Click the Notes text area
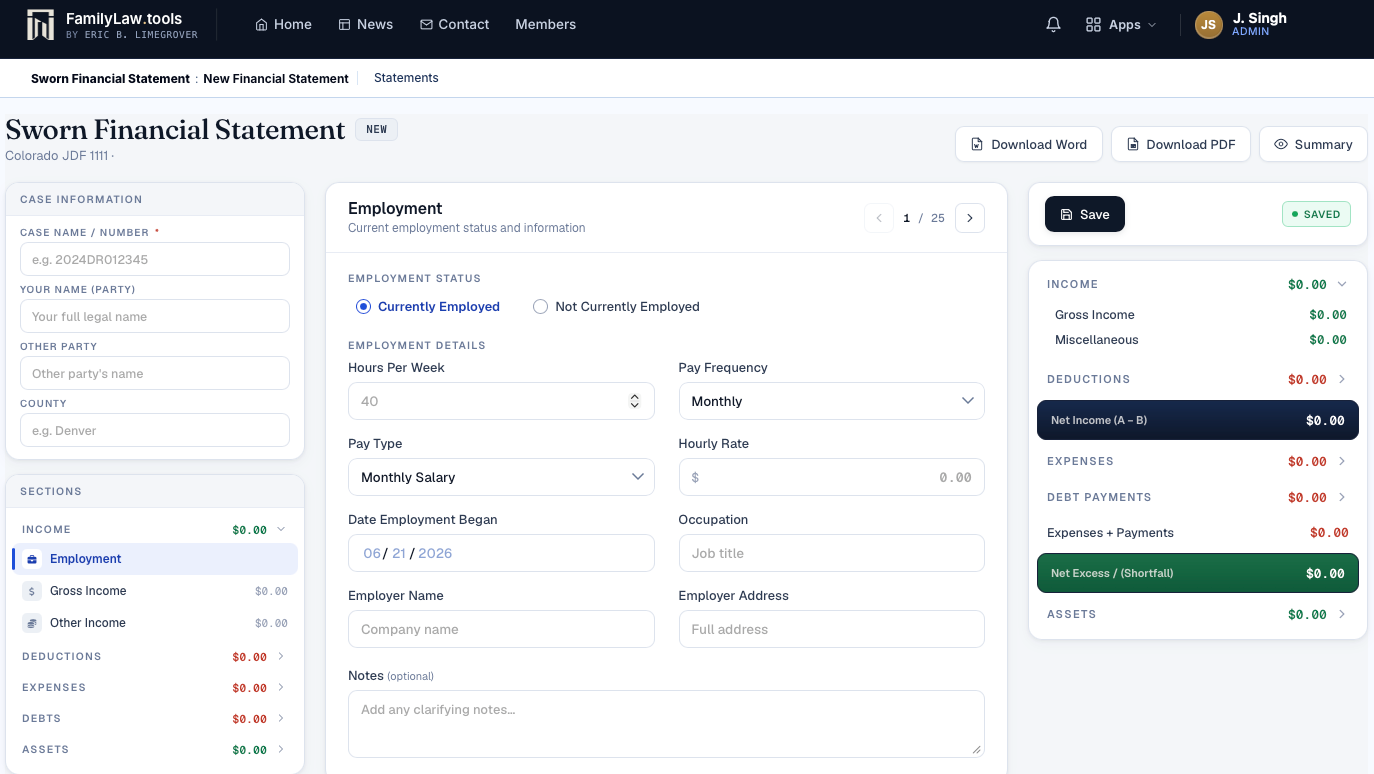Screen dimensions: 1374x774 click(666, 724)
